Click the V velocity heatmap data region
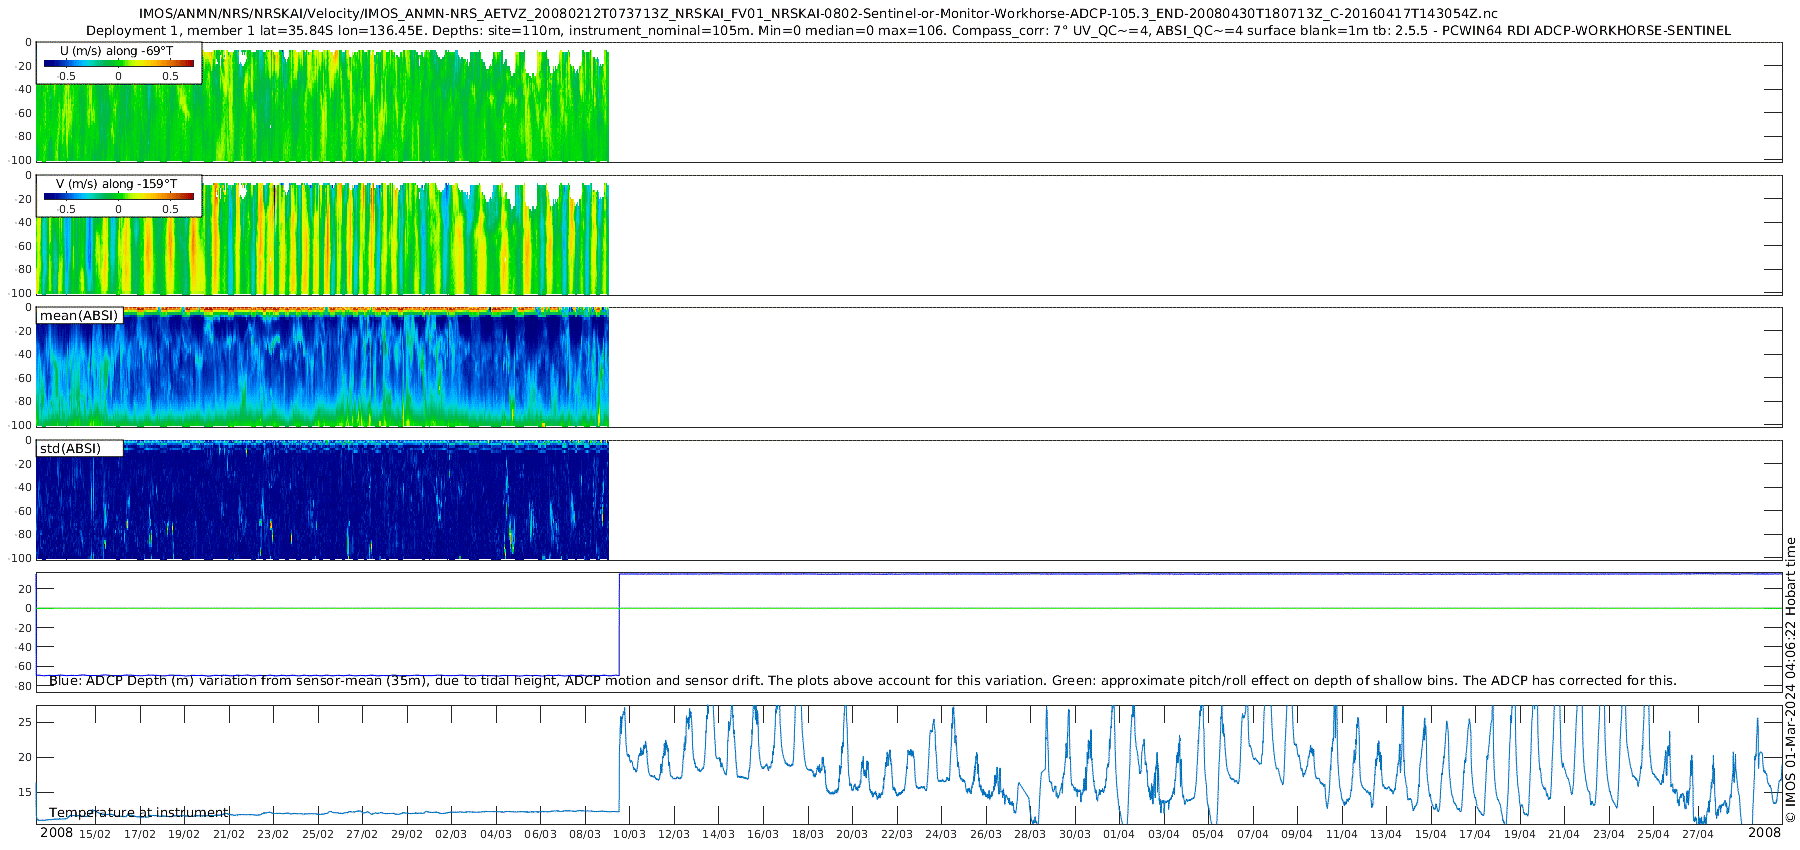1800x850 pixels. pos(322,238)
